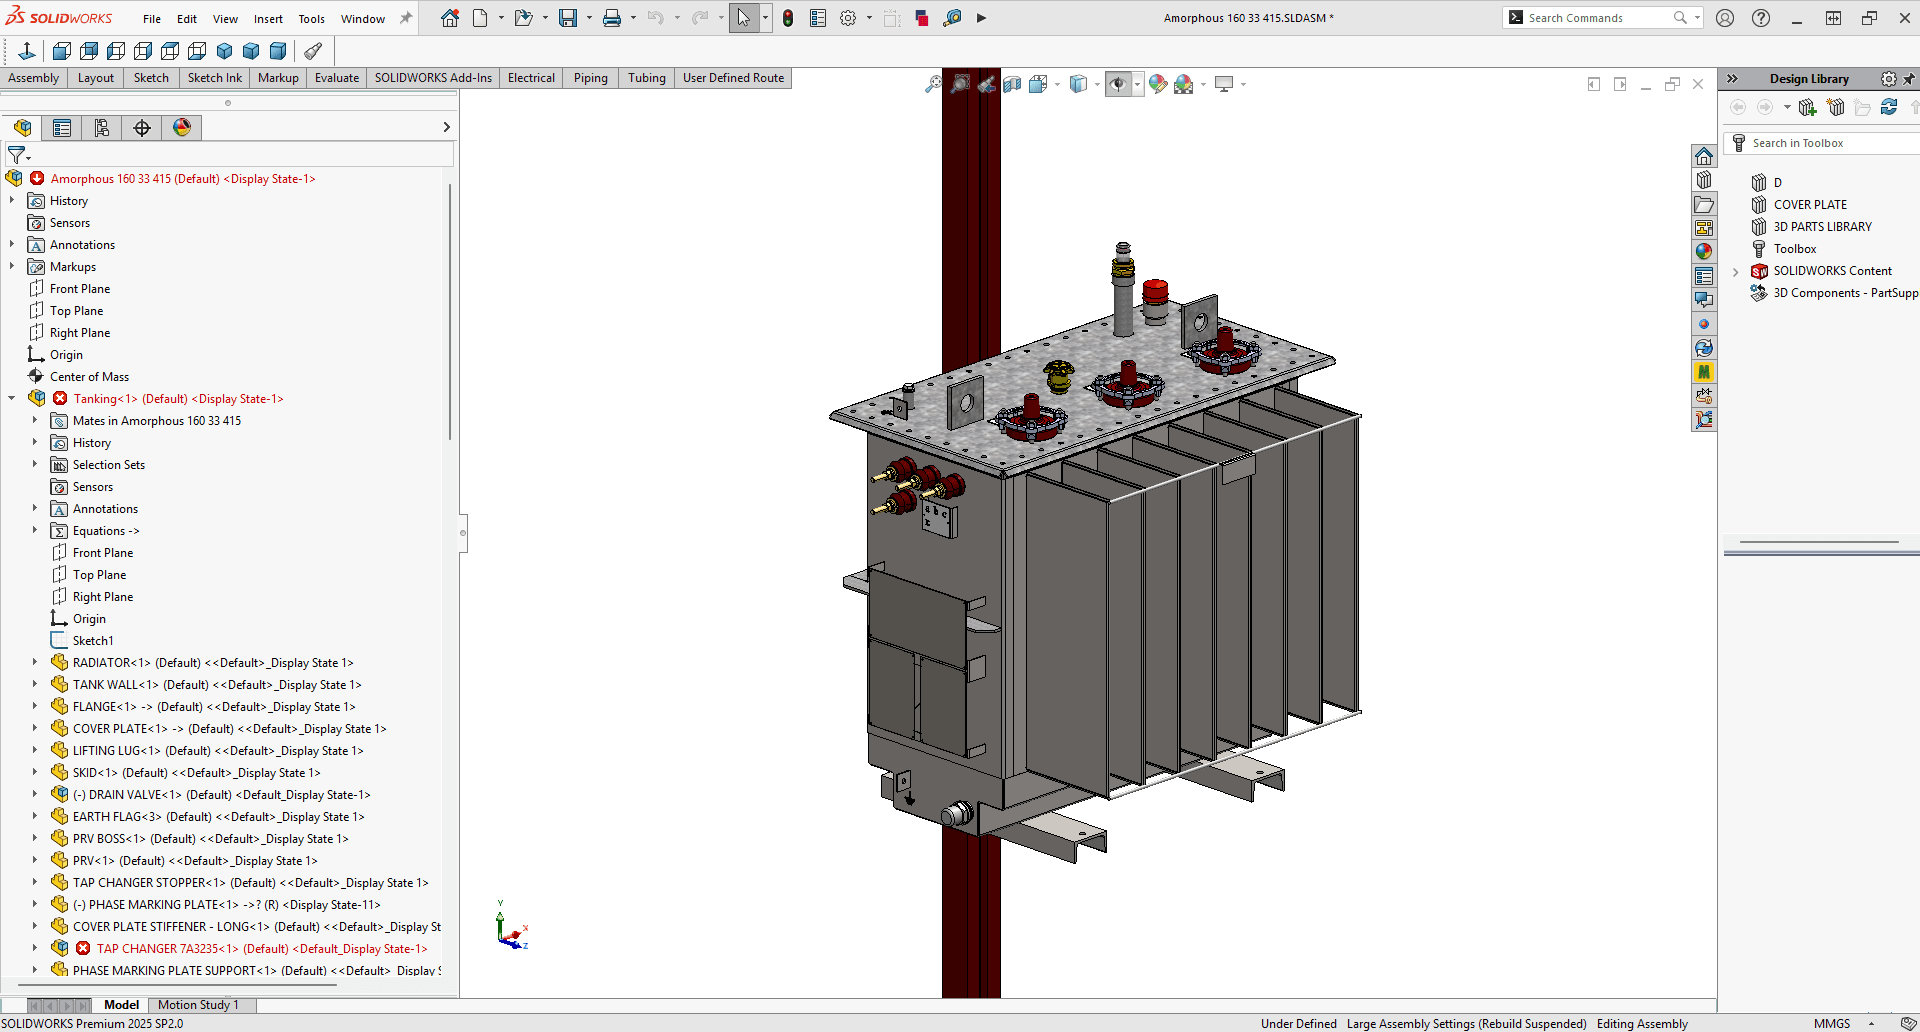
Task: Open the View Orientation cube
Action: pyautogui.click(x=1040, y=84)
